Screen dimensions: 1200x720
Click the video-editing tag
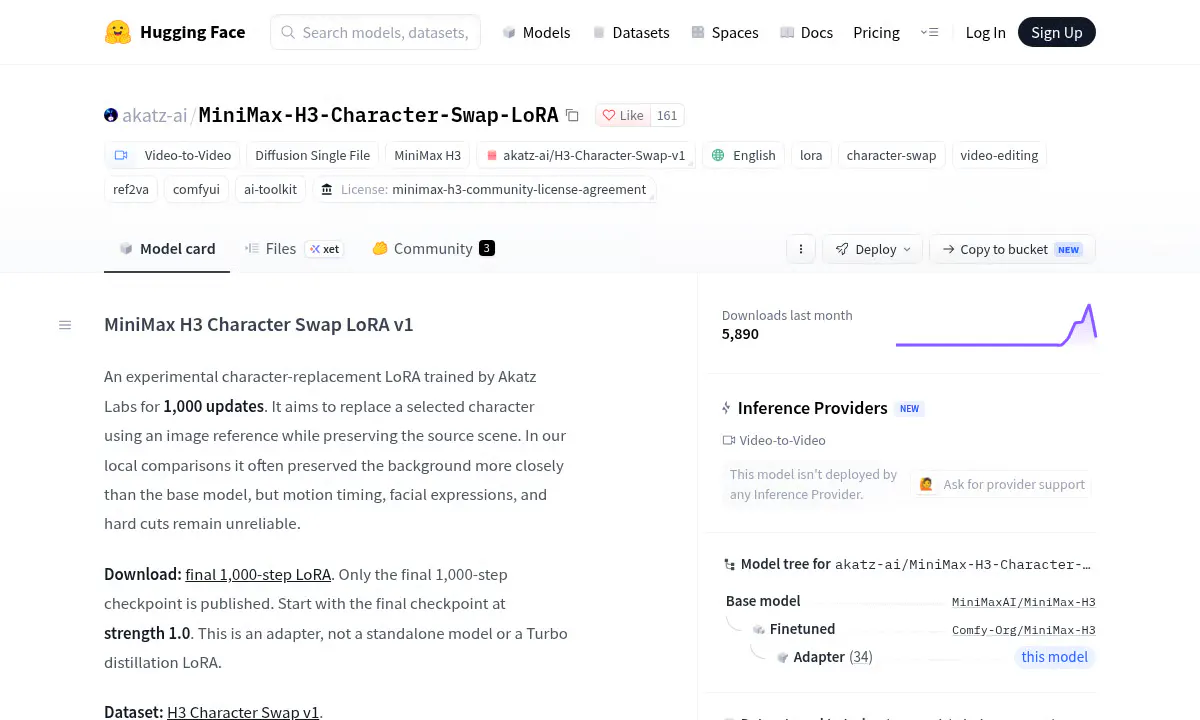[999, 155]
